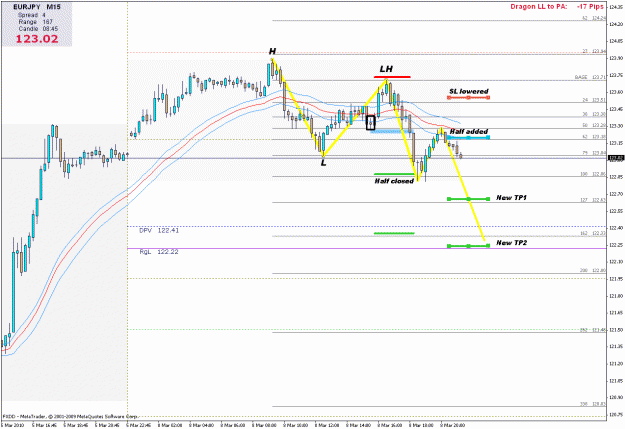Select the LH lower-high label
This screenshot has height=429, width=625.
(386, 69)
